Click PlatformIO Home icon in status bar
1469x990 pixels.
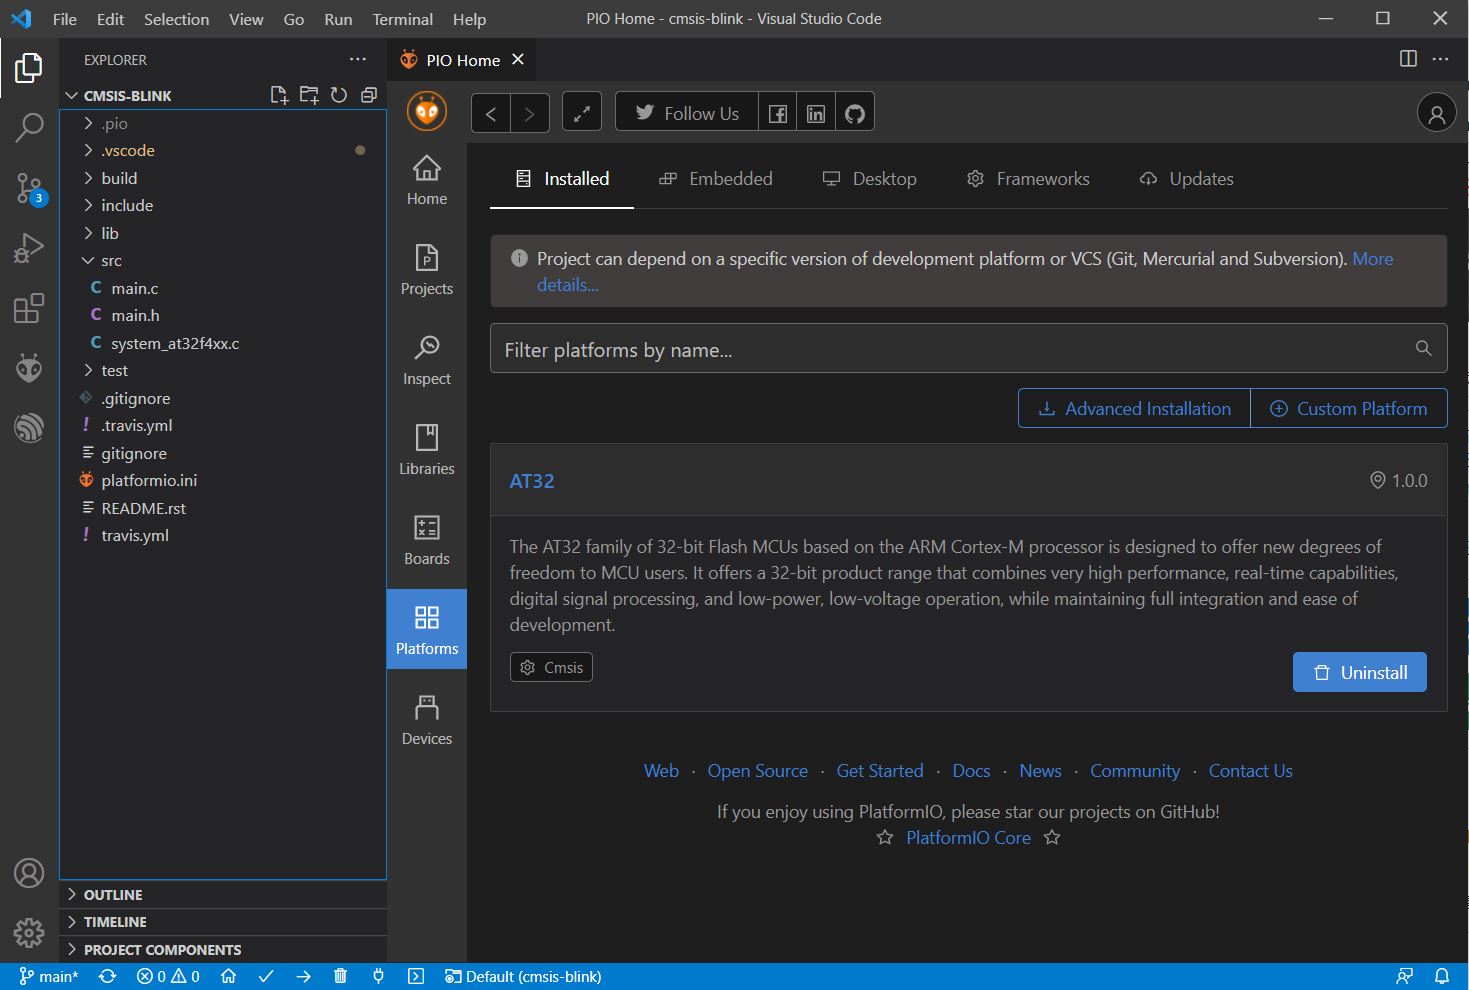228,977
